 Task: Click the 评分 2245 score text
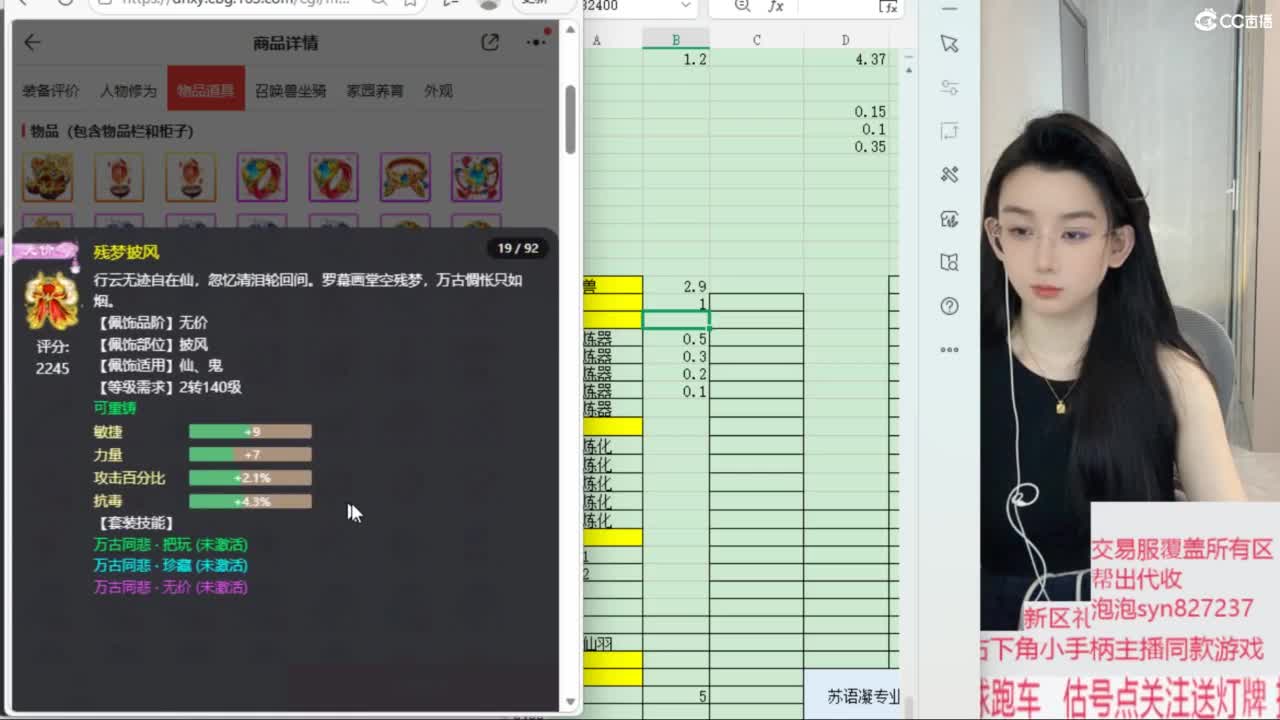pos(52,357)
